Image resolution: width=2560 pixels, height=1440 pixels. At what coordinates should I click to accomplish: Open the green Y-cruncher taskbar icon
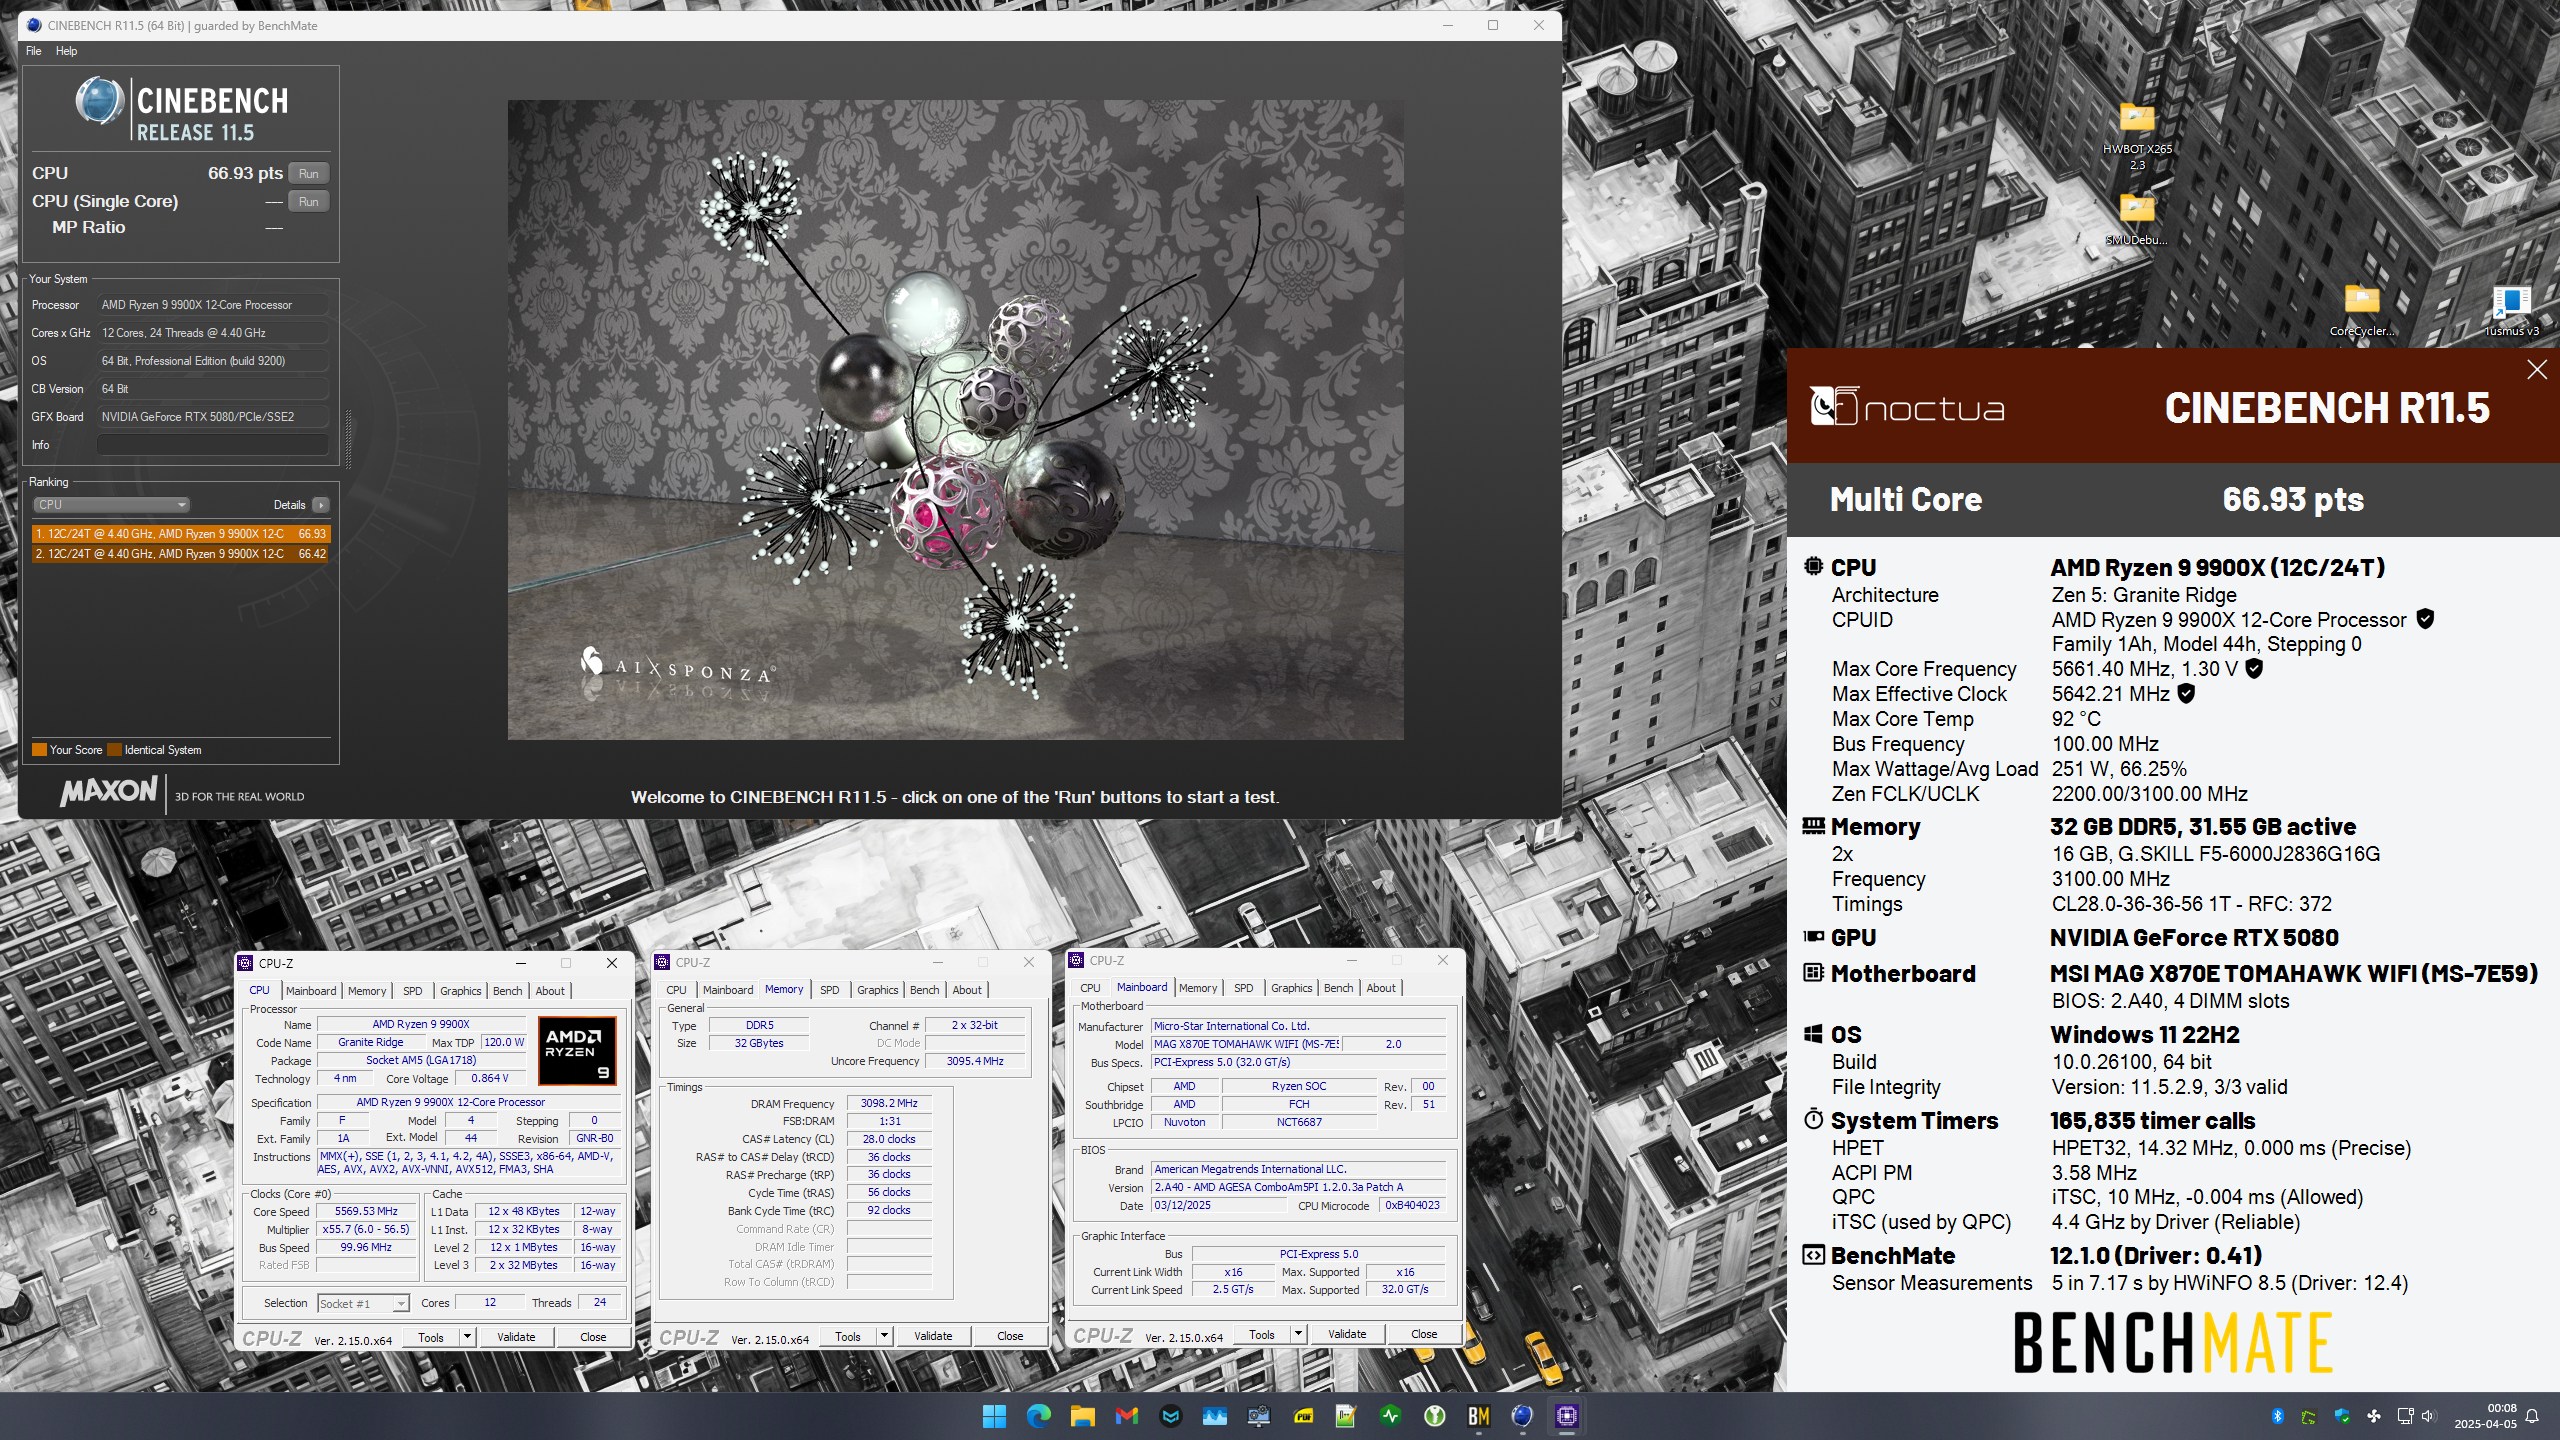click(x=1434, y=1416)
